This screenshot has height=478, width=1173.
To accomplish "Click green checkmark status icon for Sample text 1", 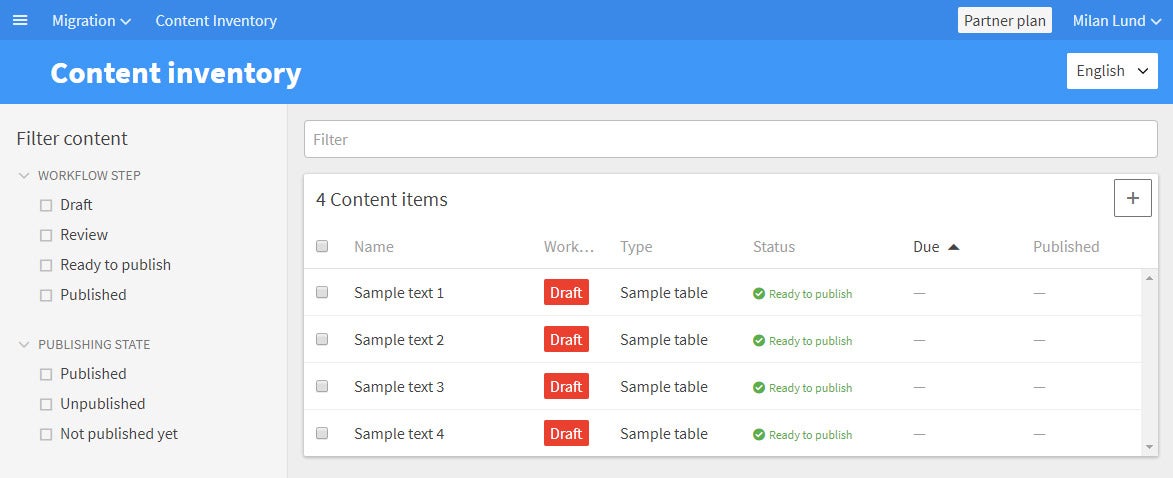I will pyautogui.click(x=759, y=293).
